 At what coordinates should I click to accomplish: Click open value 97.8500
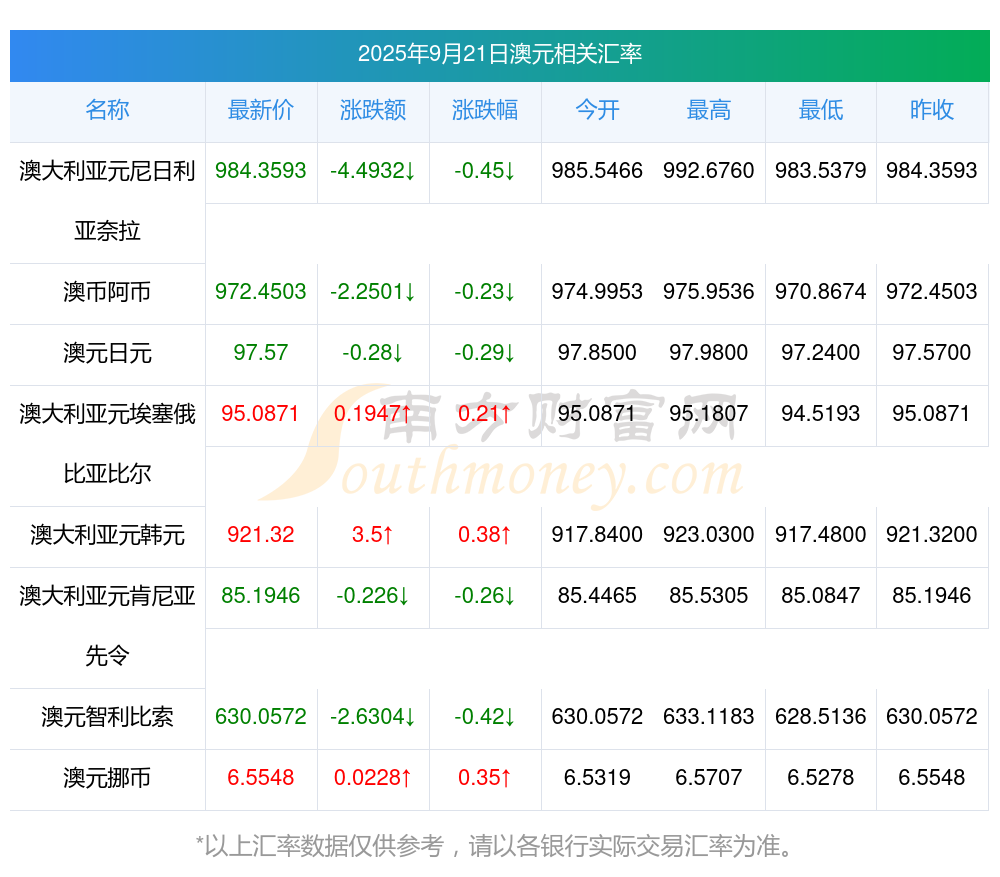[597, 353]
